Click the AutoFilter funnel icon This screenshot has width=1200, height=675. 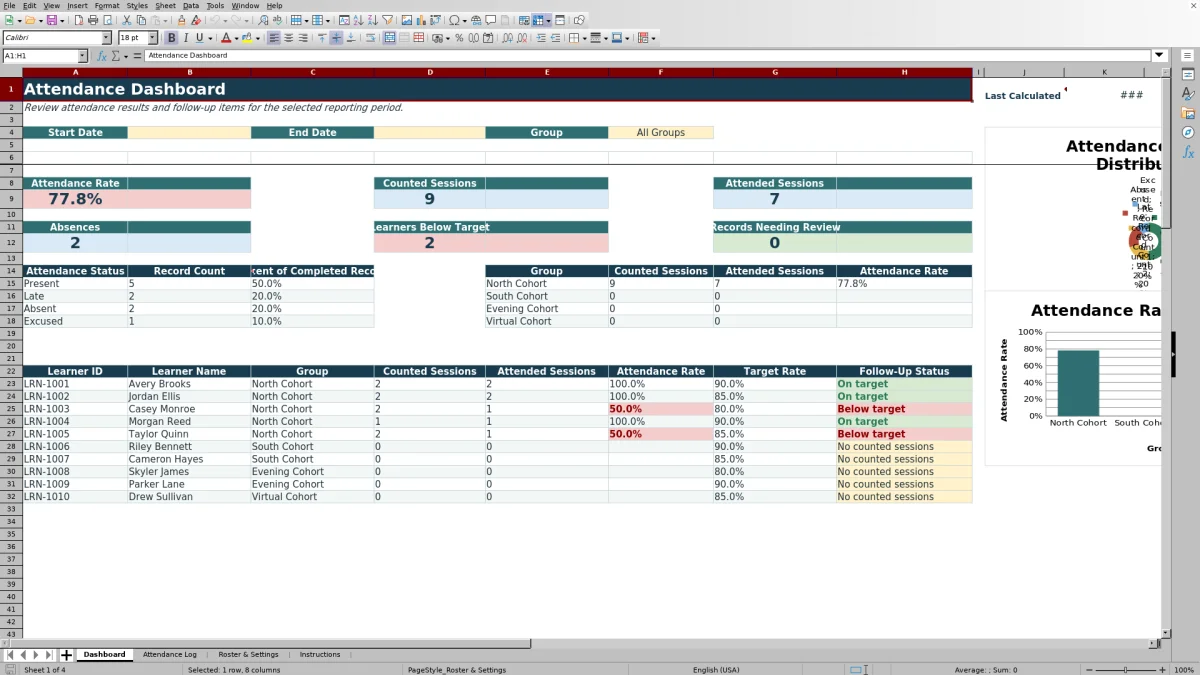click(389, 20)
